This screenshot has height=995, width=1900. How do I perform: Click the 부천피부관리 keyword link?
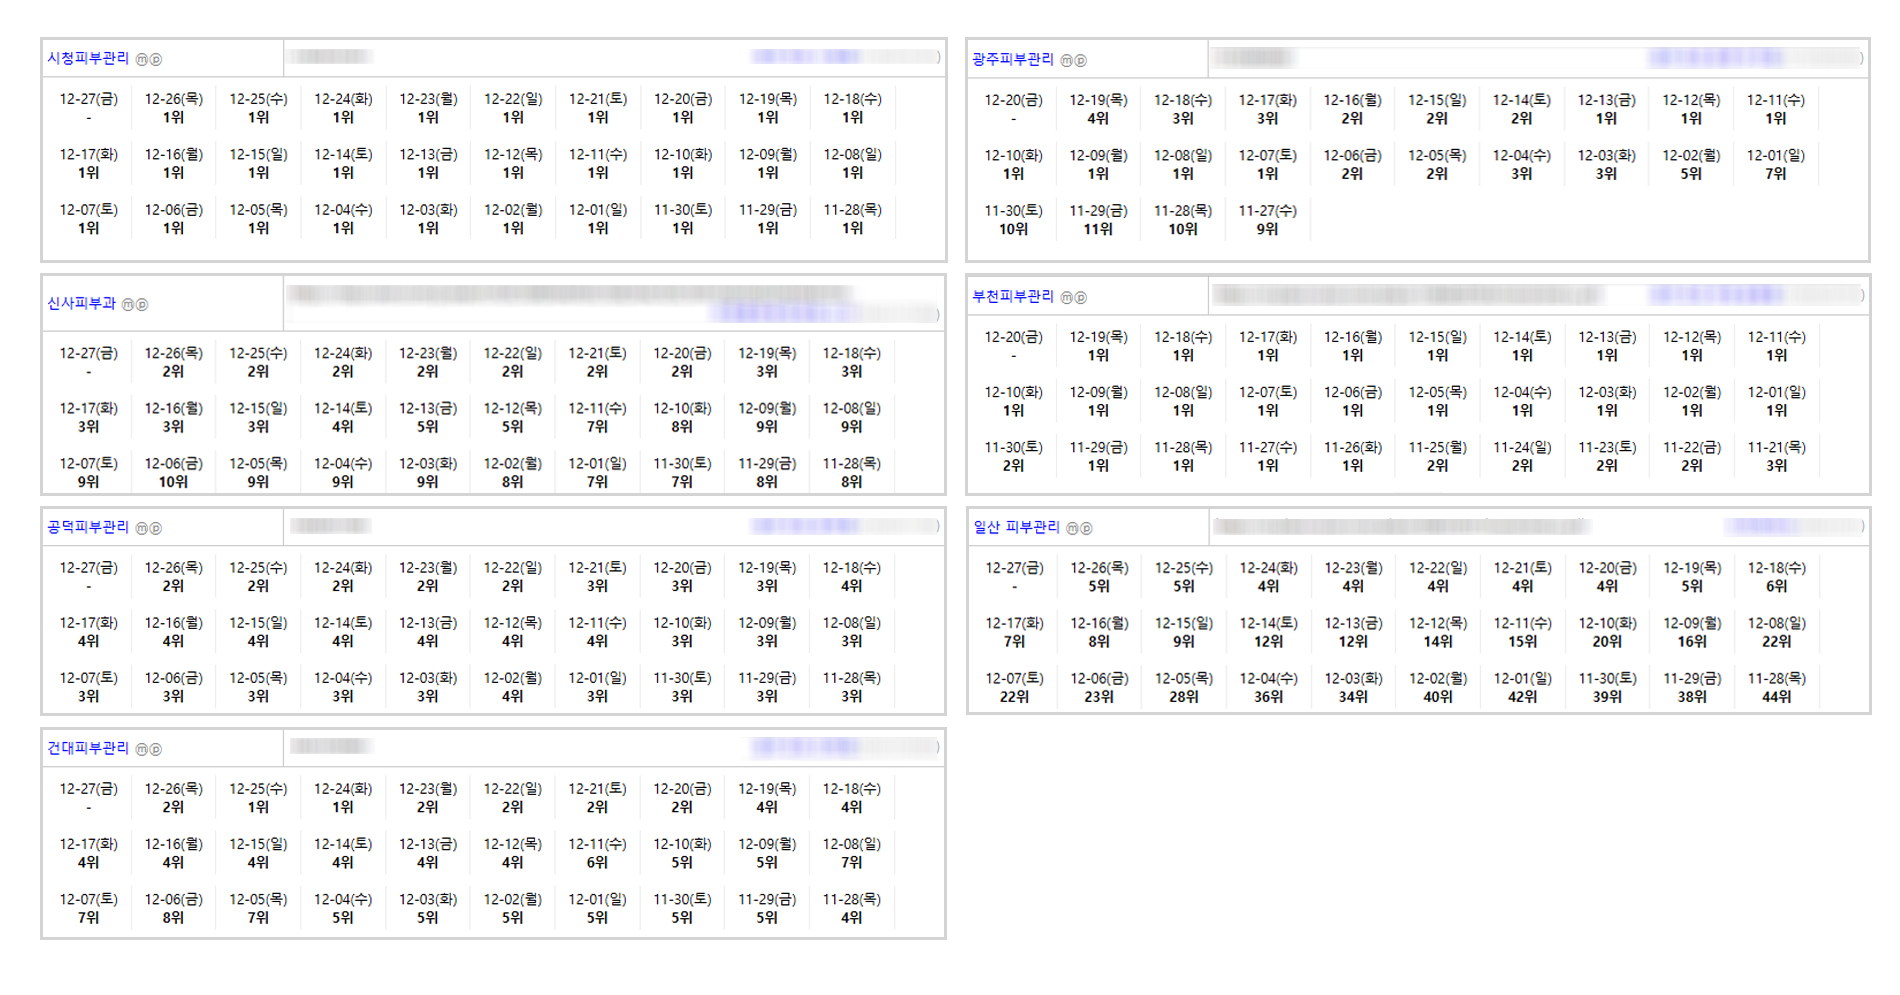coord(1013,297)
